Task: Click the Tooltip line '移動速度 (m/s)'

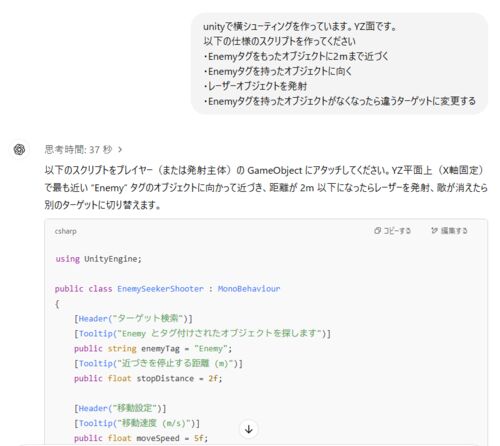Action: pyautogui.click(x=137, y=423)
